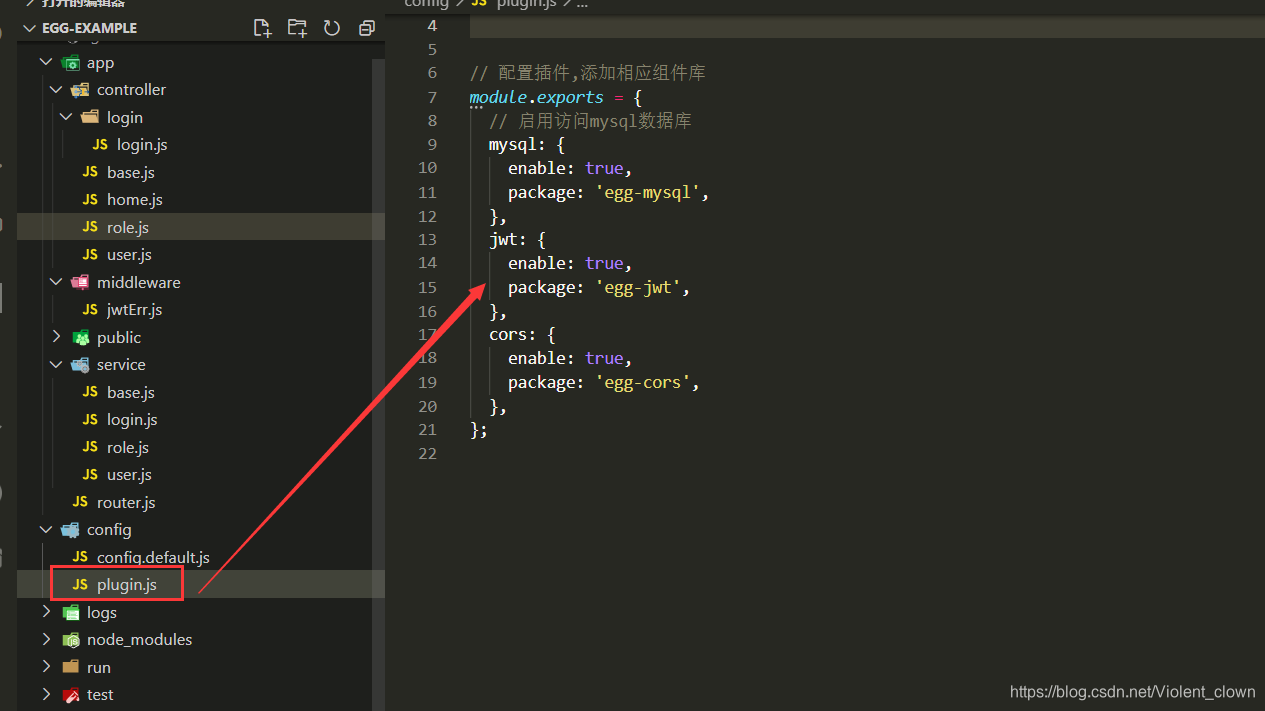Click the New Folder icon in Explorer
This screenshot has width=1265, height=711.
click(x=297, y=28)
